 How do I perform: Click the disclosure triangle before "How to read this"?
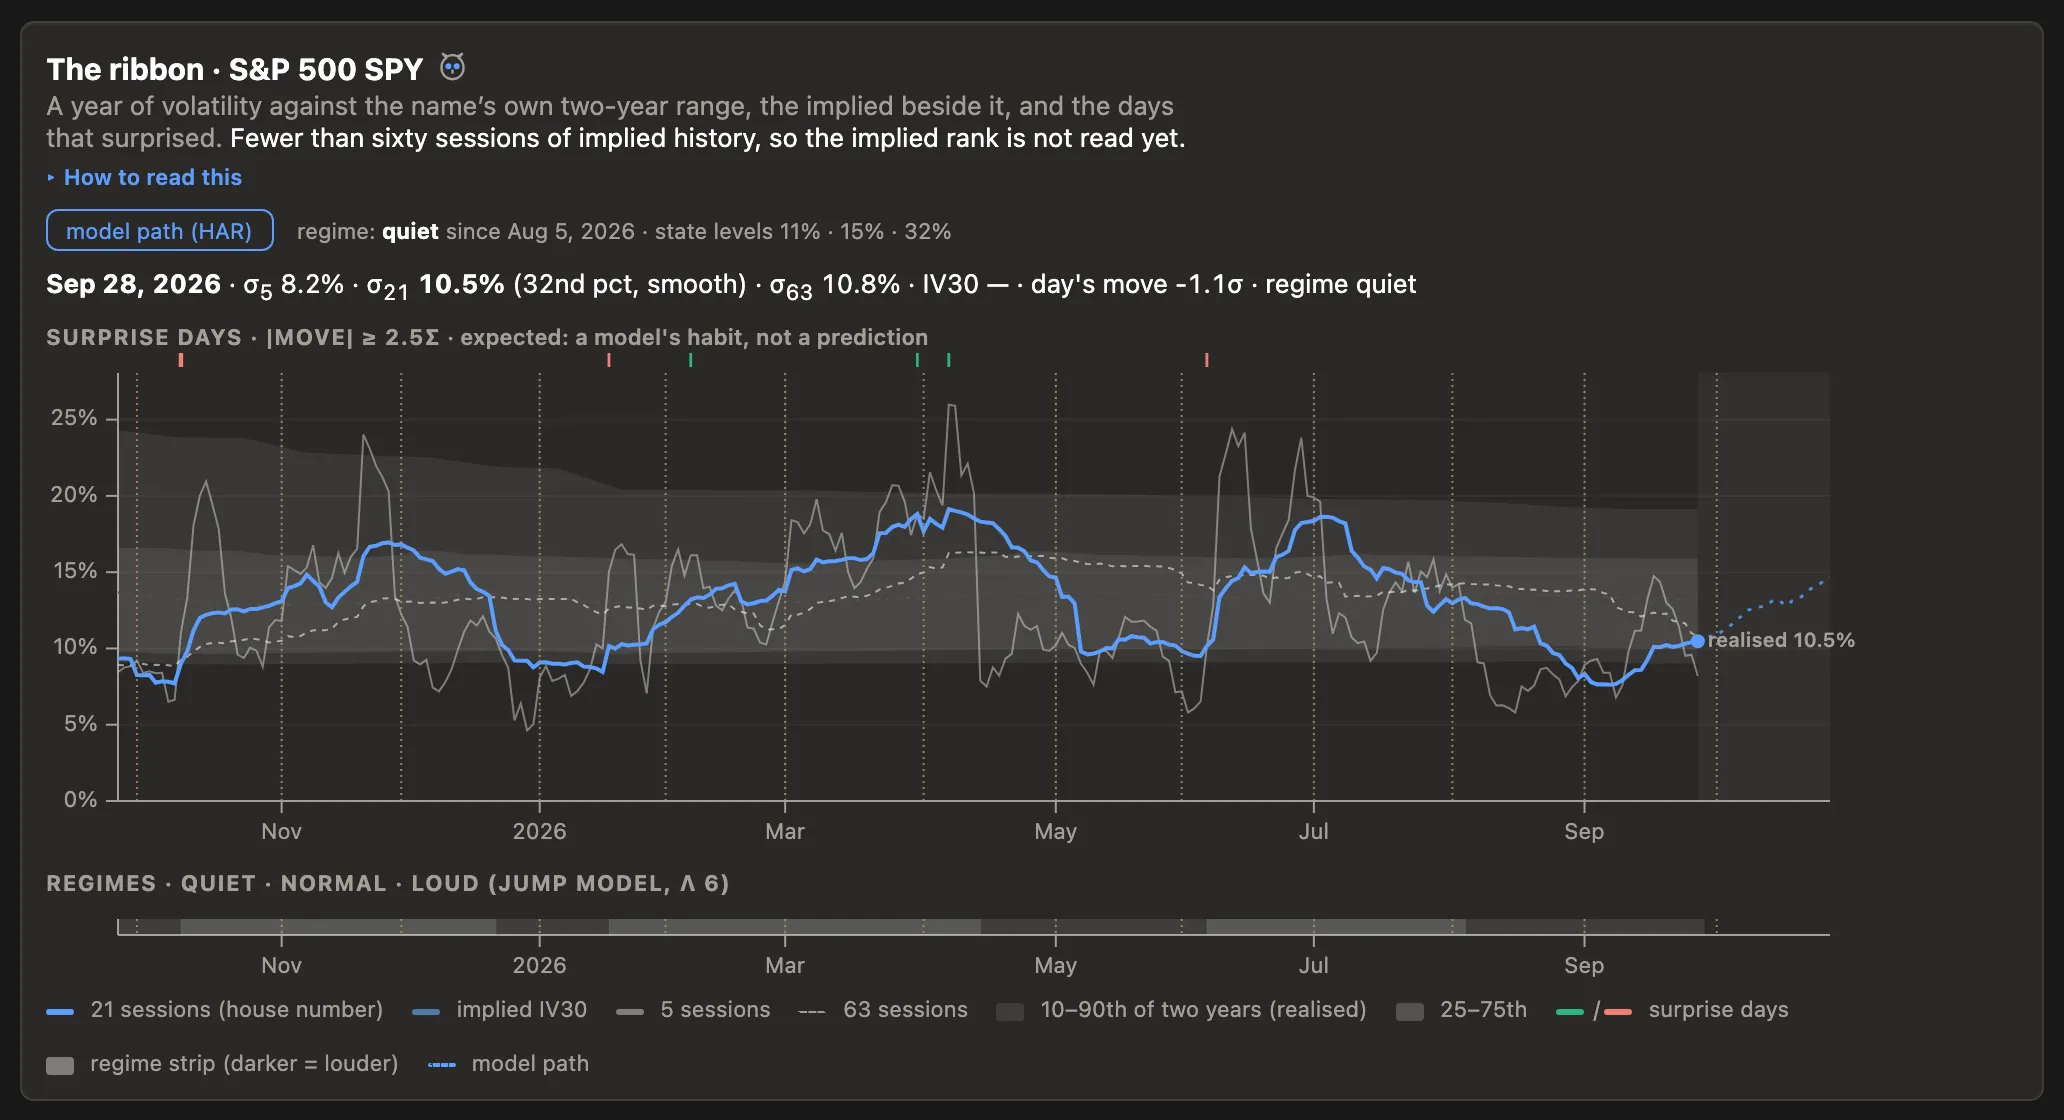coord(51,178)
